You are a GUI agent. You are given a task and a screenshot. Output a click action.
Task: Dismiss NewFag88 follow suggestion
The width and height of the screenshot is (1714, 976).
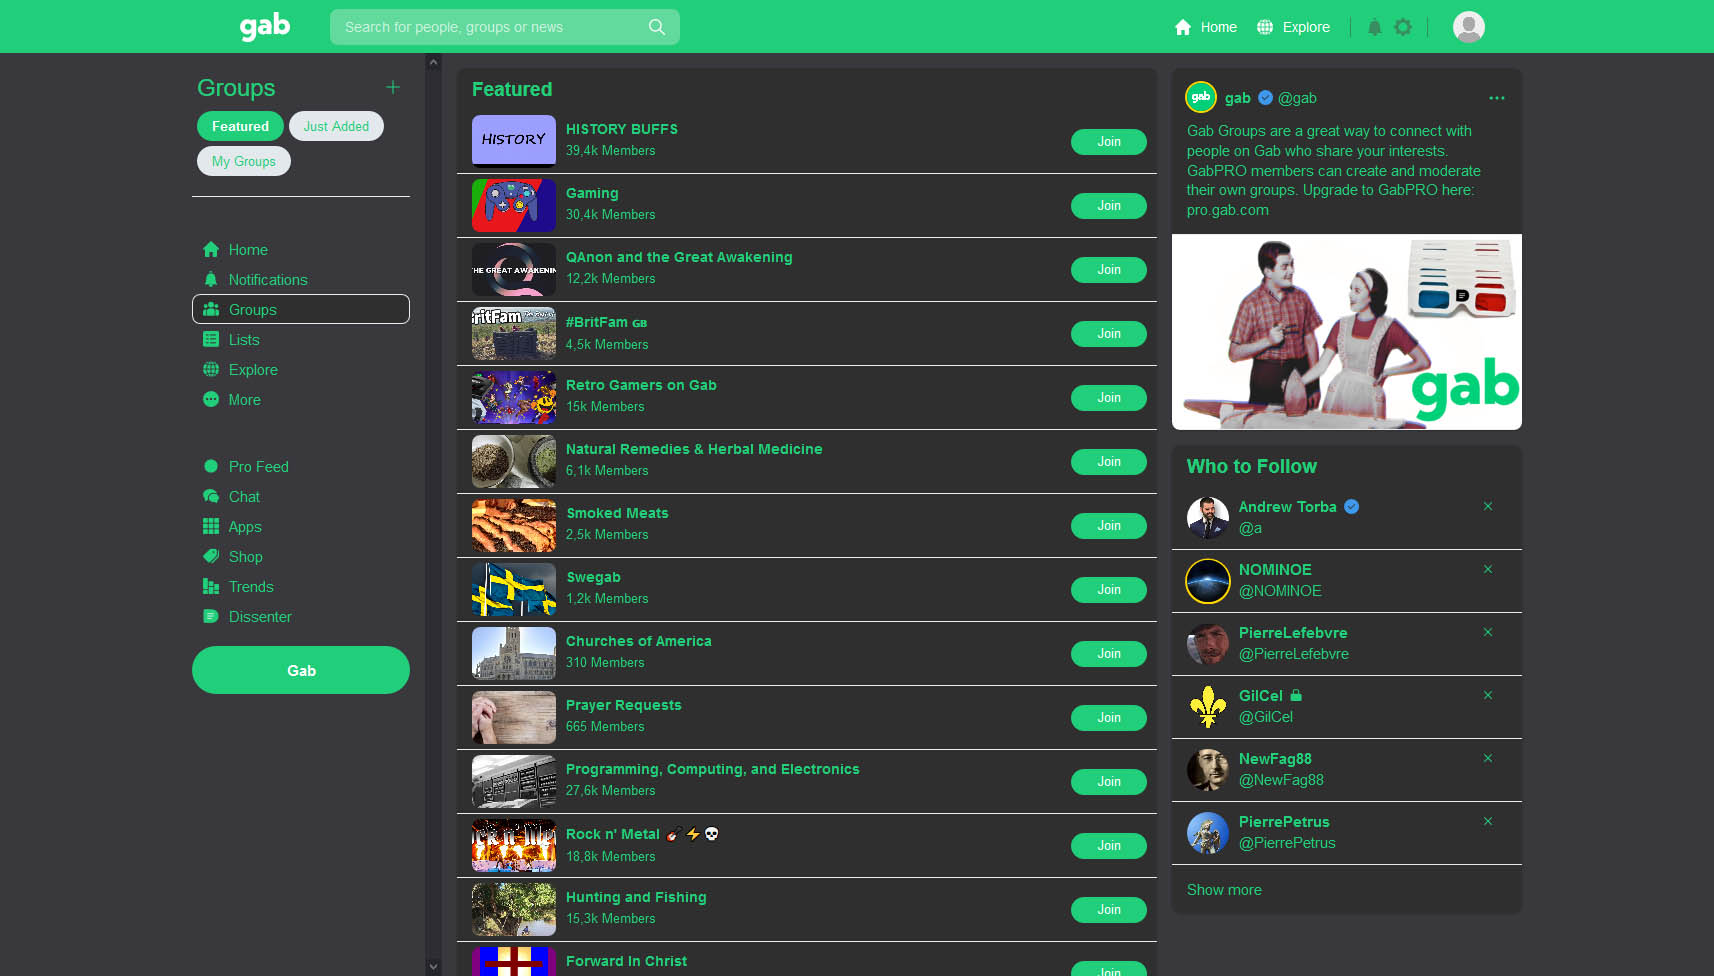point(1488,758)
